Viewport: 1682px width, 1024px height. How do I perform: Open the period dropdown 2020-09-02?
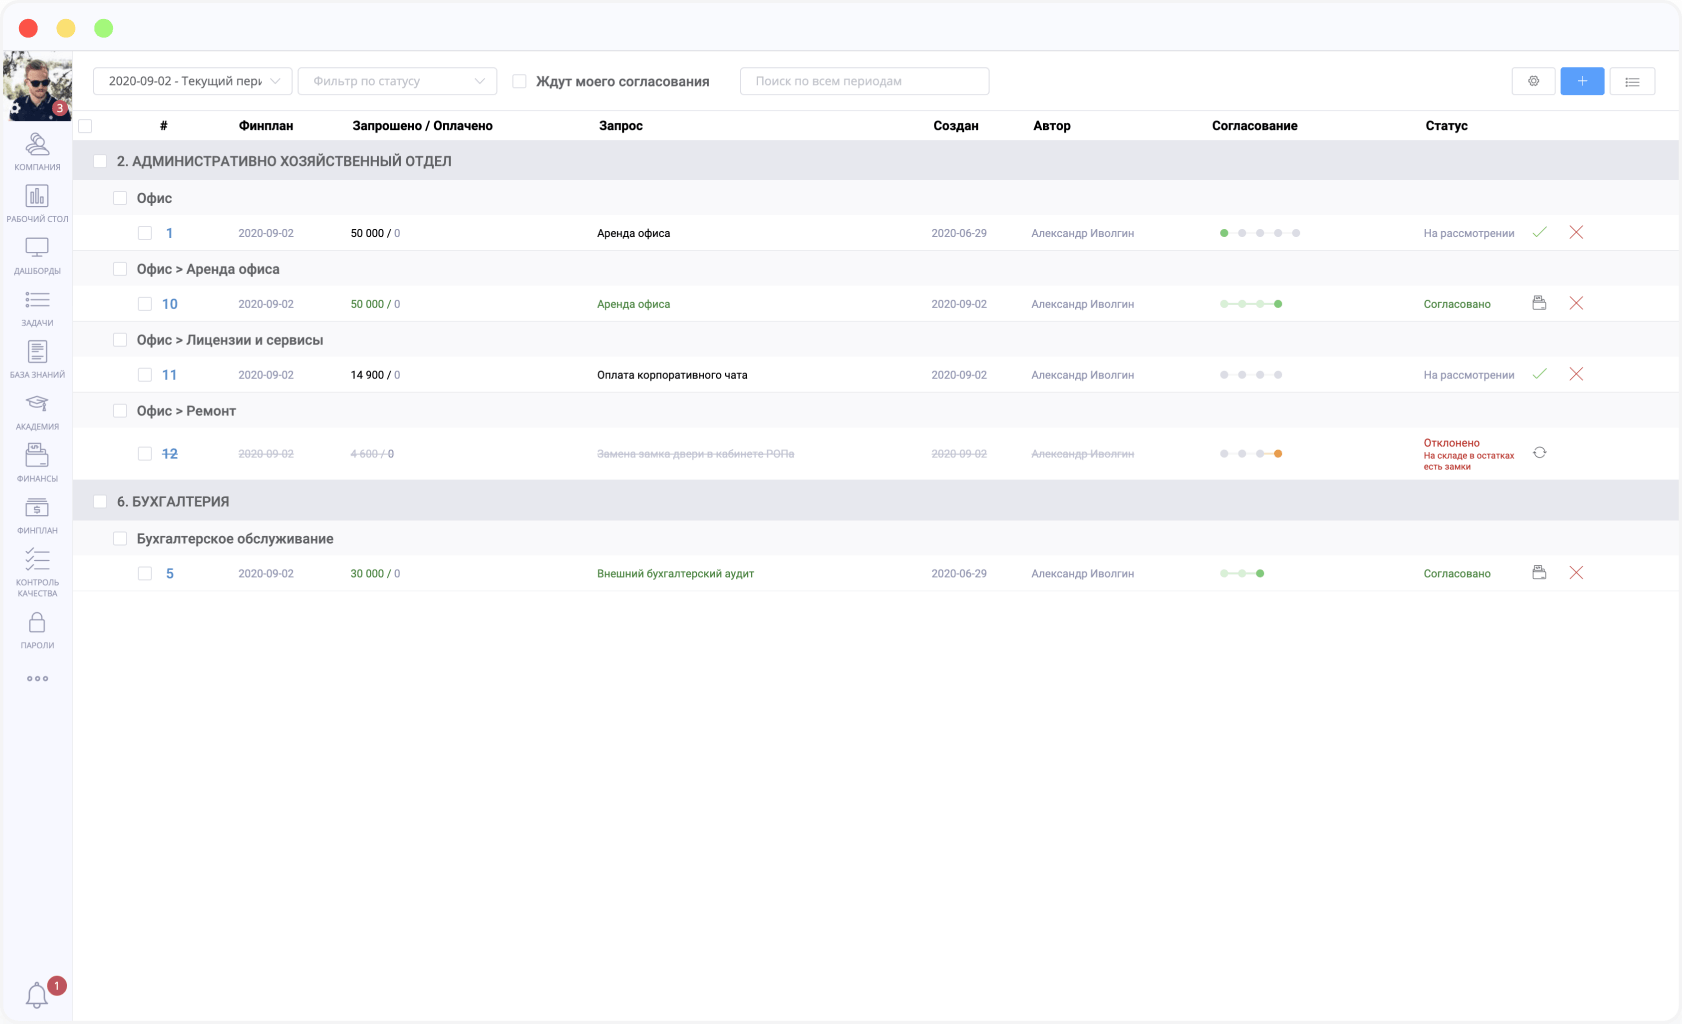click(x=192, y=81)
